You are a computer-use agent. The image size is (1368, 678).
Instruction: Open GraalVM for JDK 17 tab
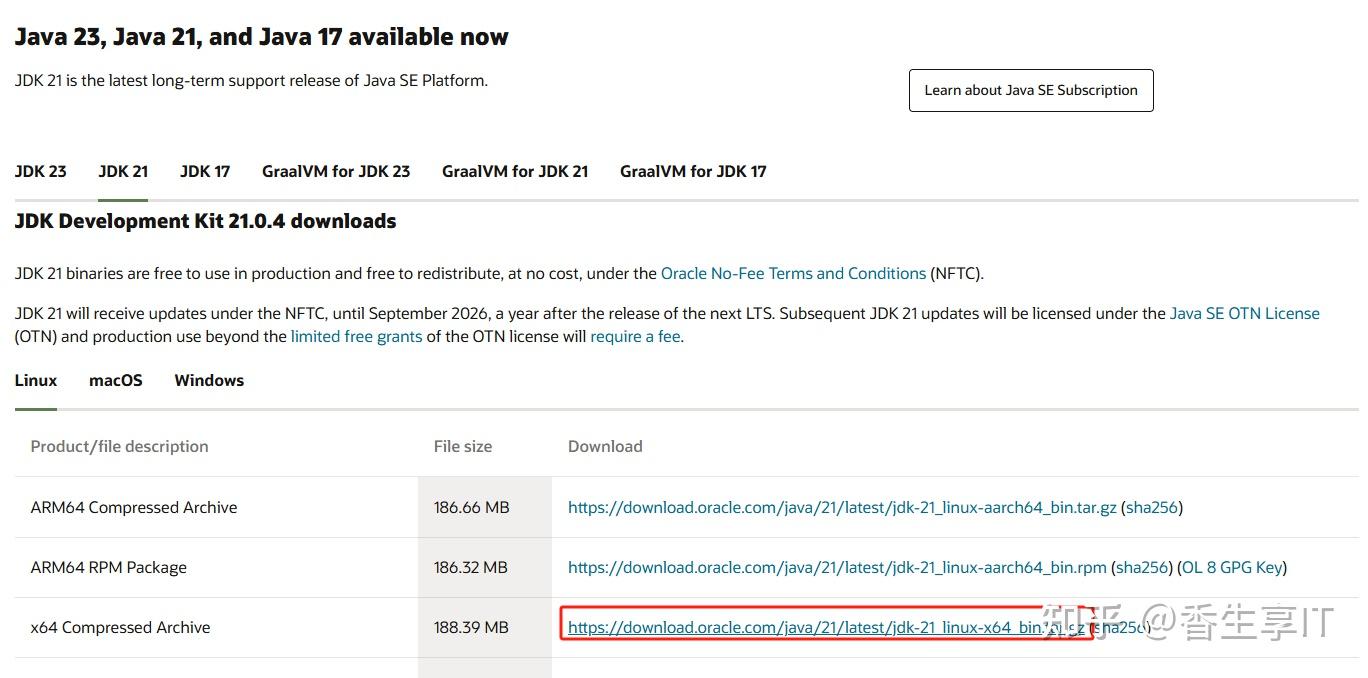693,171
